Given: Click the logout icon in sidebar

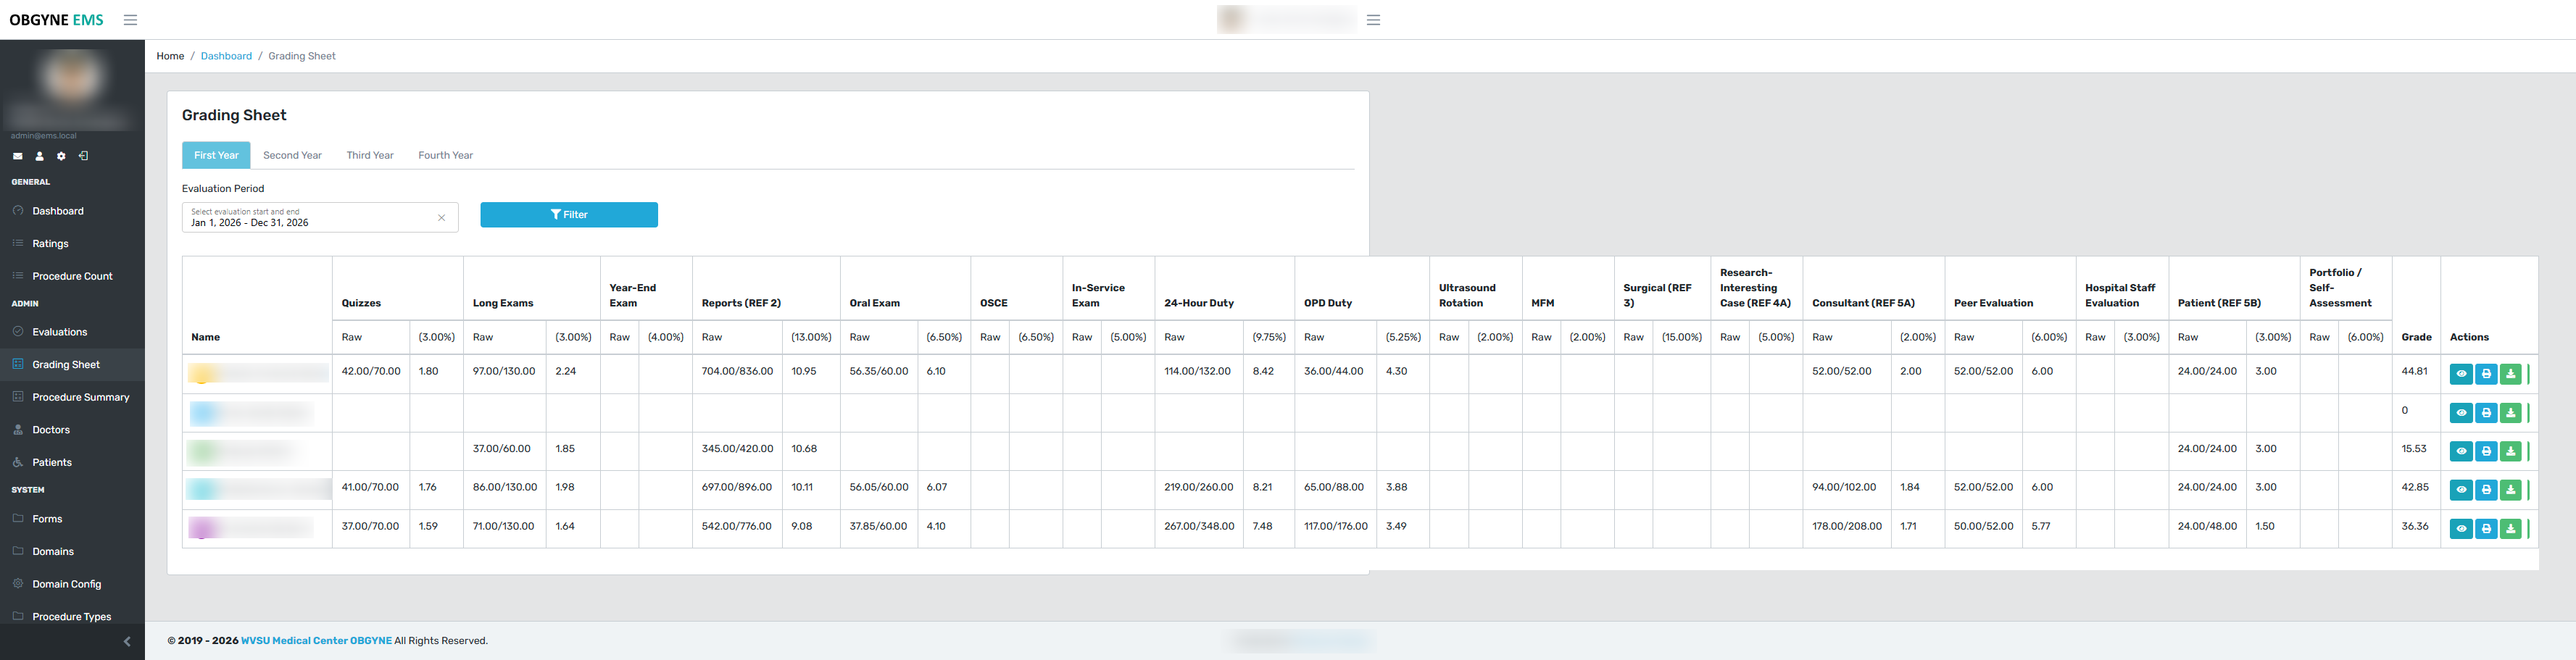Looking at the screenshot, I should click(83, 156).
